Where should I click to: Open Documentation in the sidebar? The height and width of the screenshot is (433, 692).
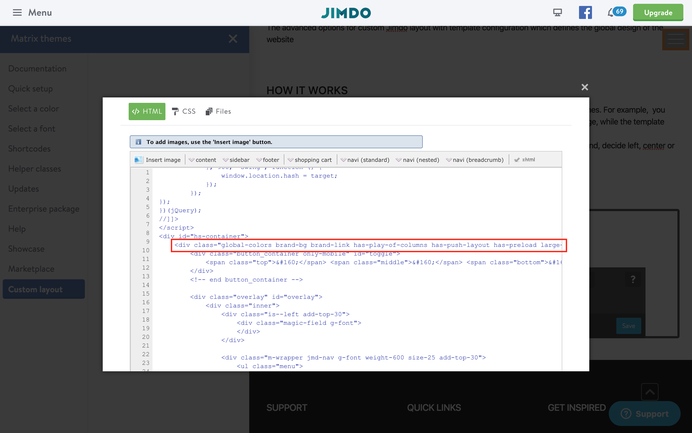[x=38, y=69]
